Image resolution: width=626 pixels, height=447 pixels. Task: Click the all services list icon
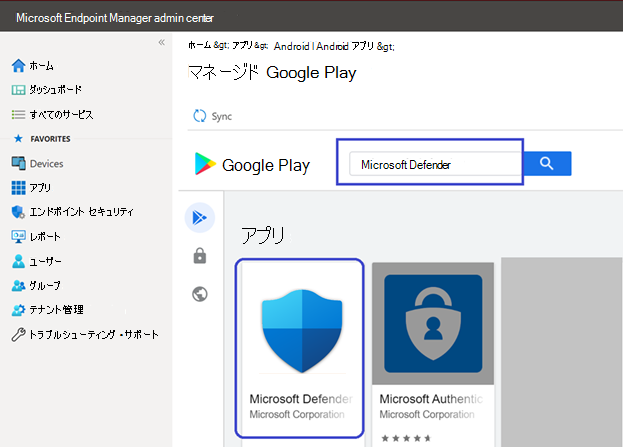[18, 115]
